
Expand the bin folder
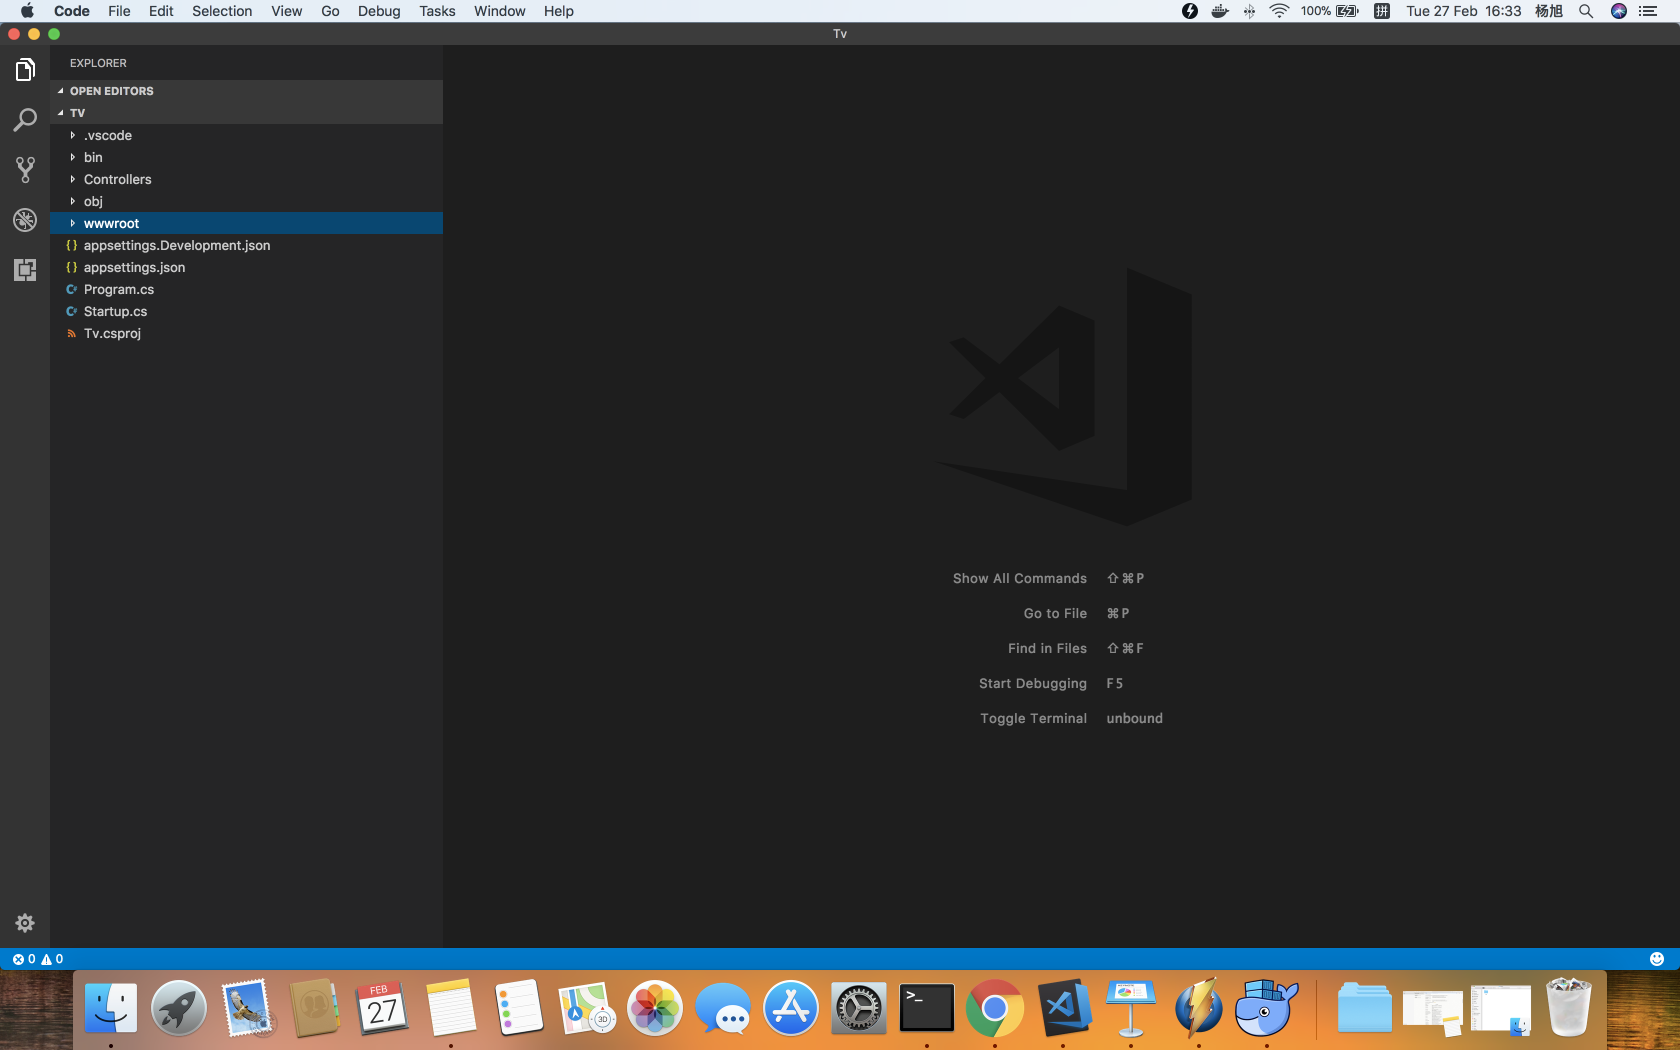(x=246, y=157)
